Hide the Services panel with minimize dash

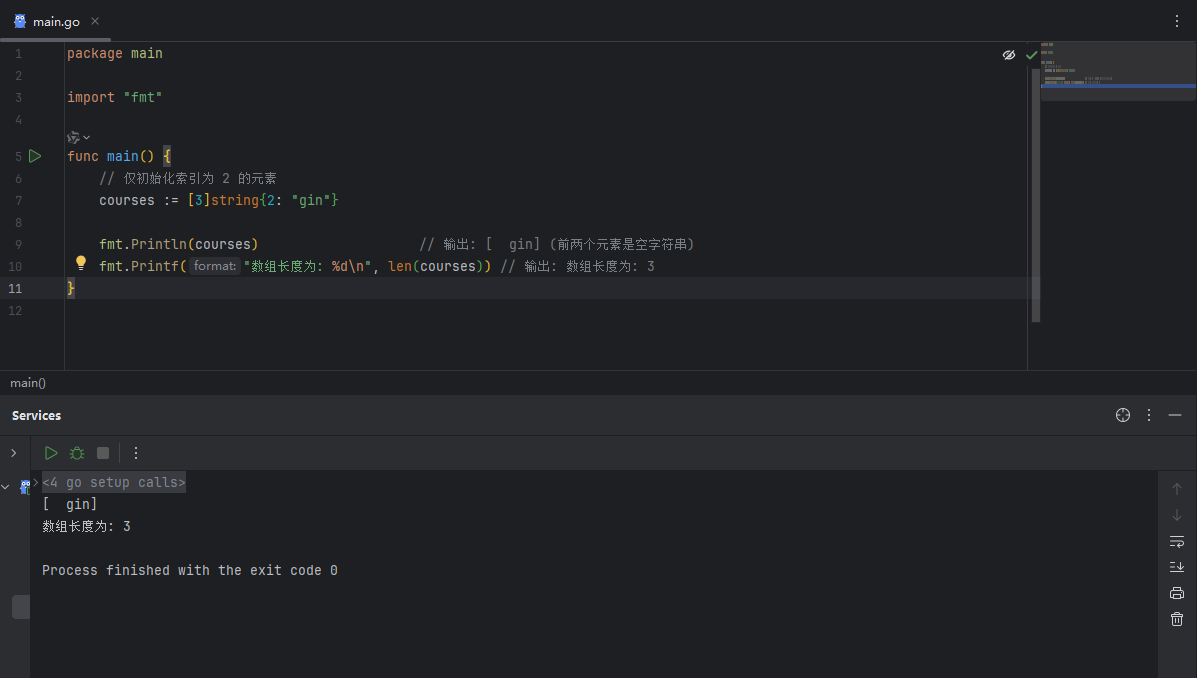1175,415
